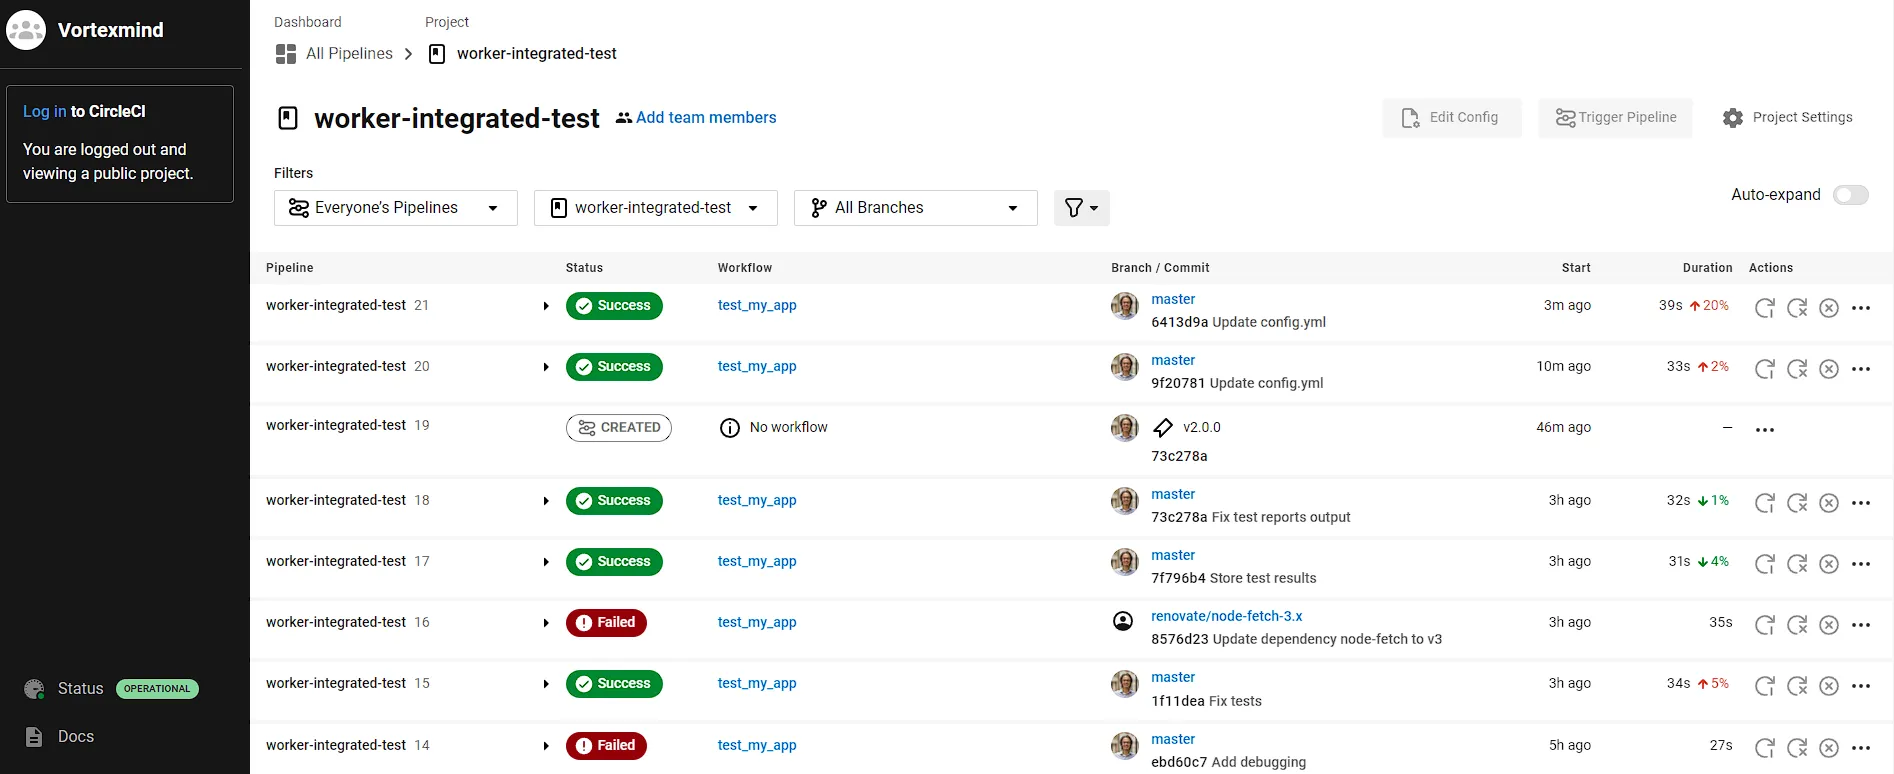The image size is (1894, 774).
Task: Click master branch link on pipeline 15
Action: coord(1173,677)
